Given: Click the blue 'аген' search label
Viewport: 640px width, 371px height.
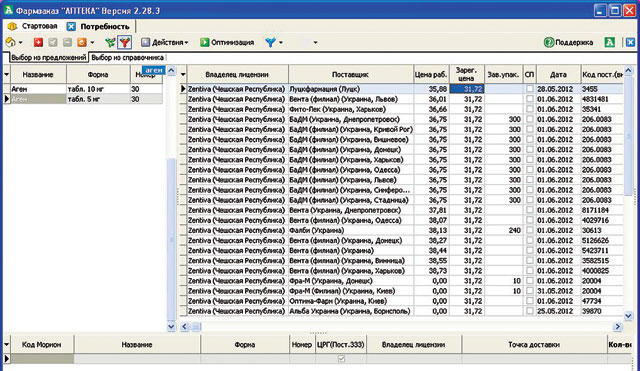Looking at the screenshot, I should pyautogui.click(x=154, y=70).
